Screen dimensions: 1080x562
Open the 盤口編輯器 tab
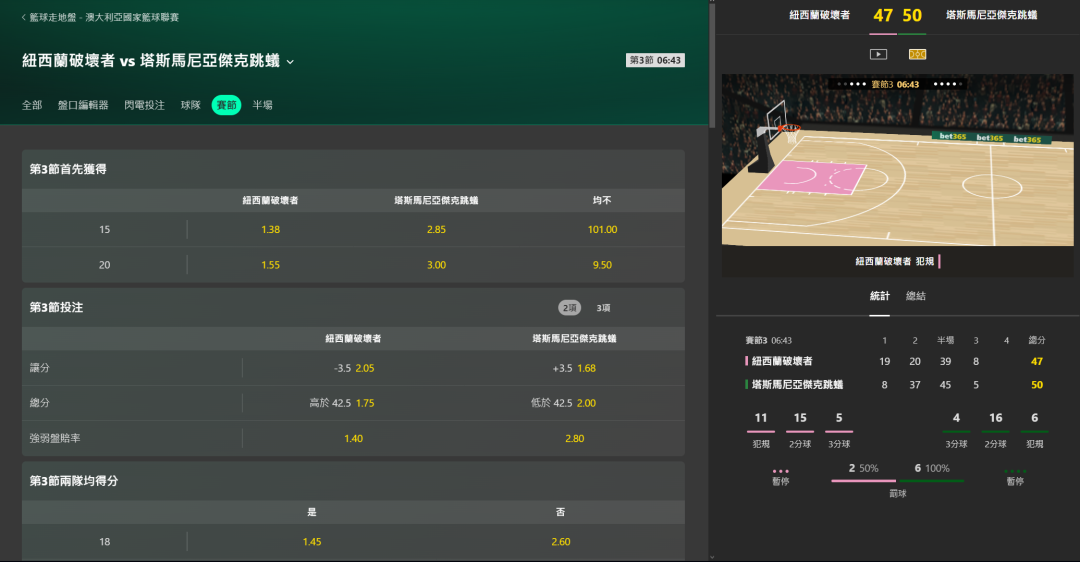[x=83, y=105]
